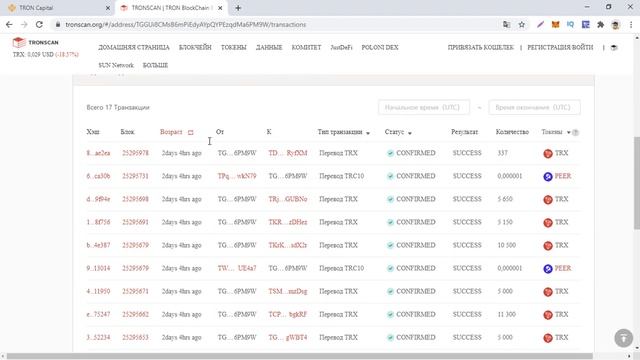Click the start time (UTC) field
The image size is (640, 360).
coord(424,107)
